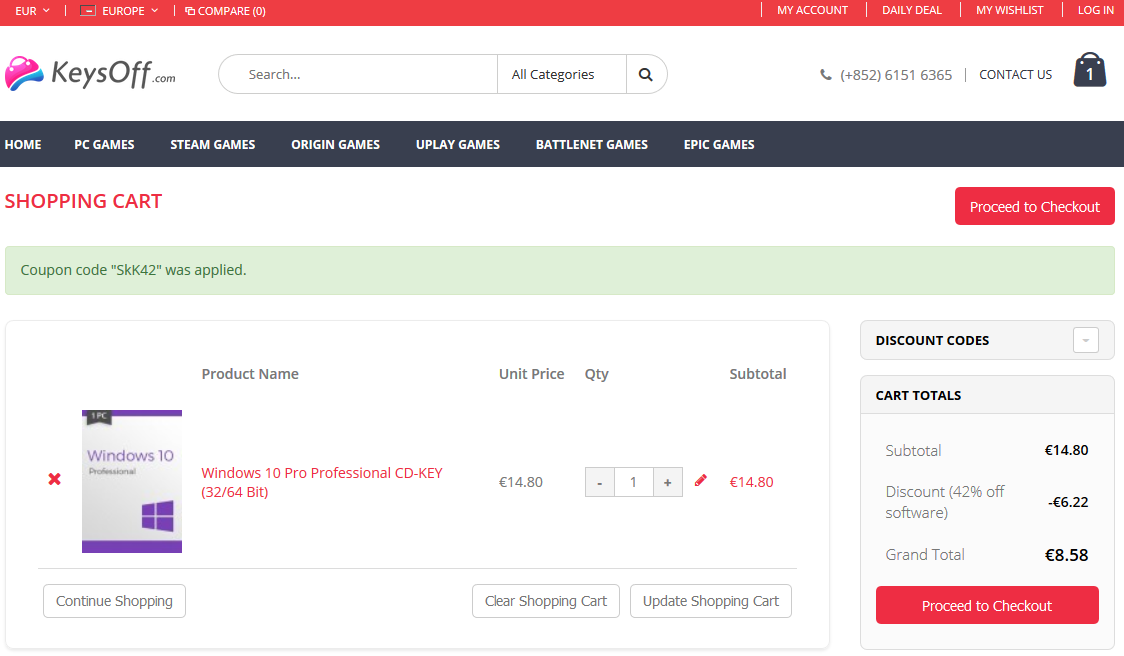Image resolution: width=1124 pixels, height=656 pixels.
Task: Increase quantity with plus button
Action: click(x=667, y=483)
